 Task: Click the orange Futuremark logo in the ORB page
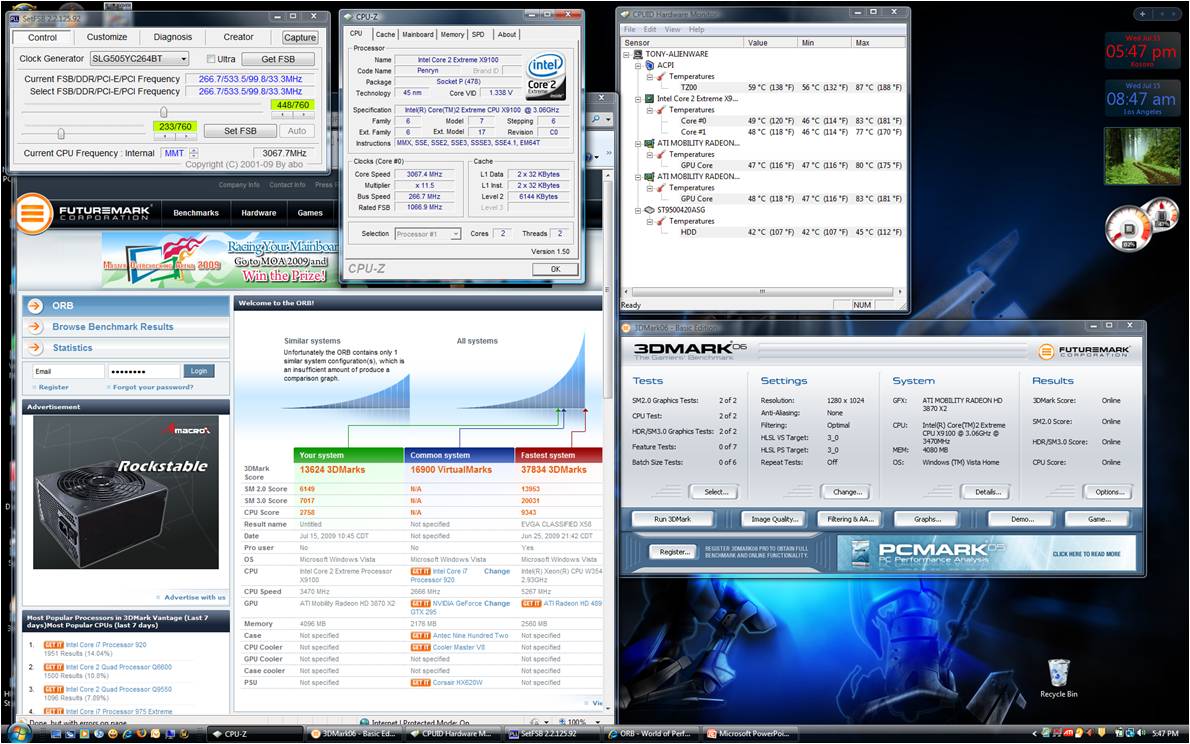tap(33, 213)
